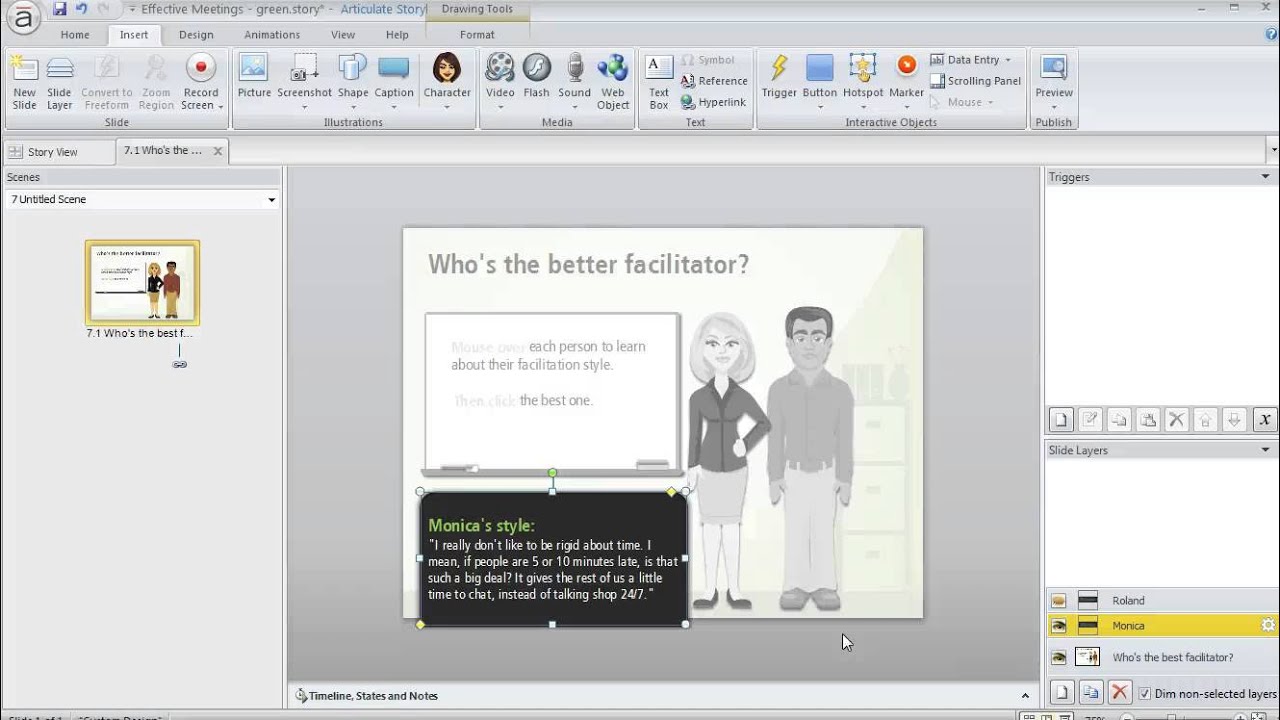Image resolution: width=1280 pixels, height=720 pixels.
Task: Select the Monica layer row
Action: click(x=1162, y=626)
